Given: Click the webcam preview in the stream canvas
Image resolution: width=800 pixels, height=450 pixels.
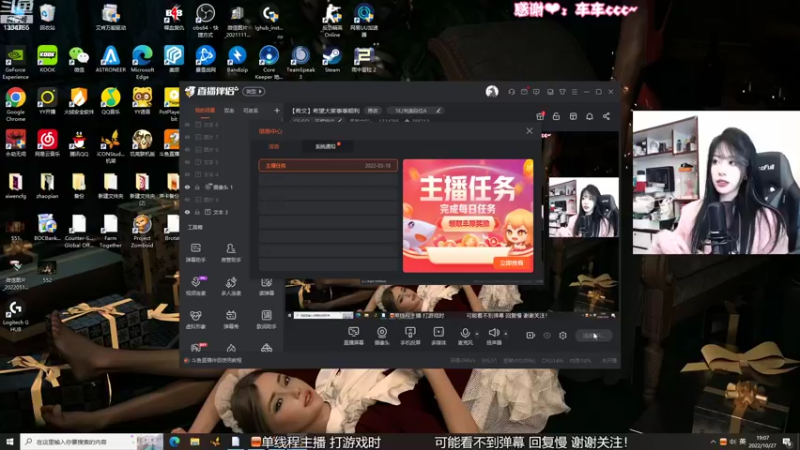Looking at the screenshot, I should (584, 207).
